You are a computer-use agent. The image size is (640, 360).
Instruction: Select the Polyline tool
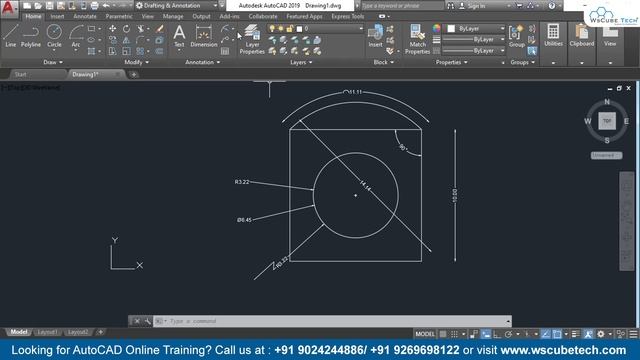[x=31, y=36]
